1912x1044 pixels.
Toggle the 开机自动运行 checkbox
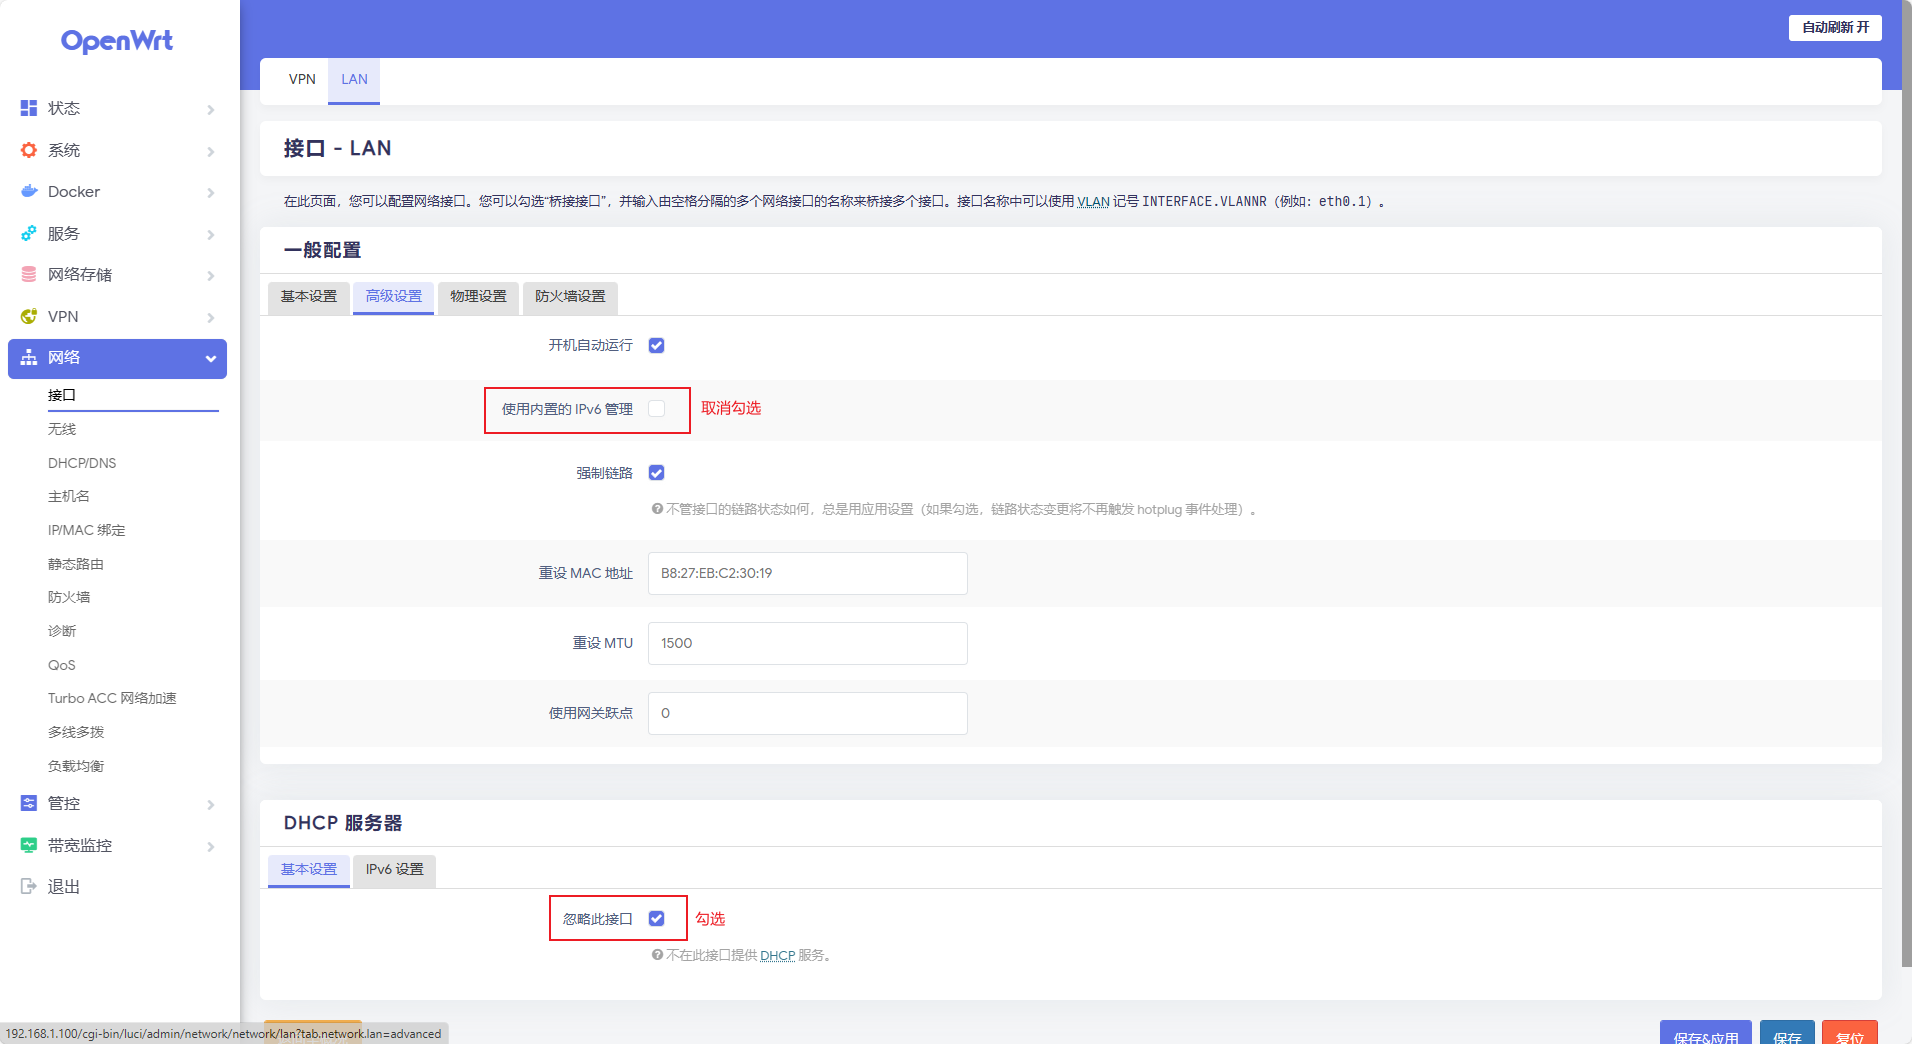point(656,345)
